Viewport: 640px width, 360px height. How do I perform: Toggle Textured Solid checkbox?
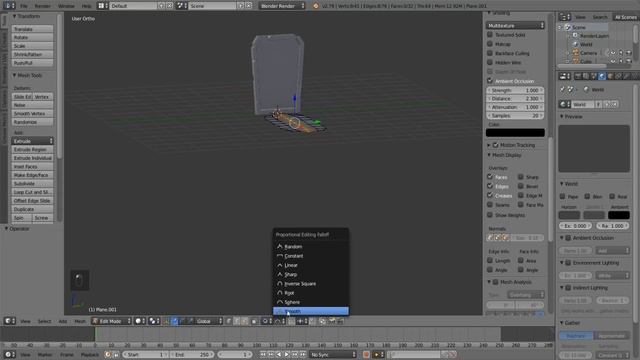(490, 35)
